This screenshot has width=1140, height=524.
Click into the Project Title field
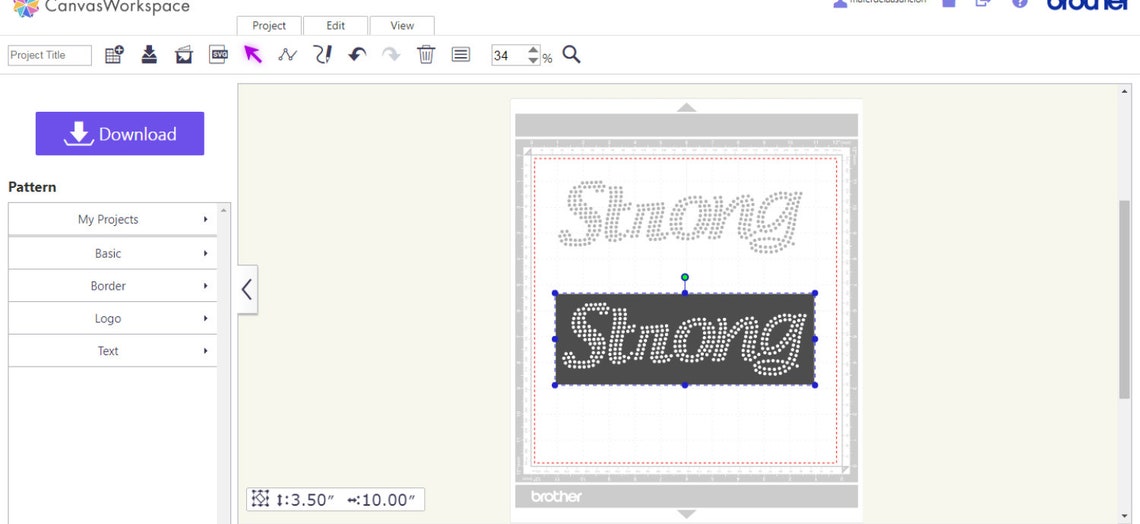[x=49, y=55]
